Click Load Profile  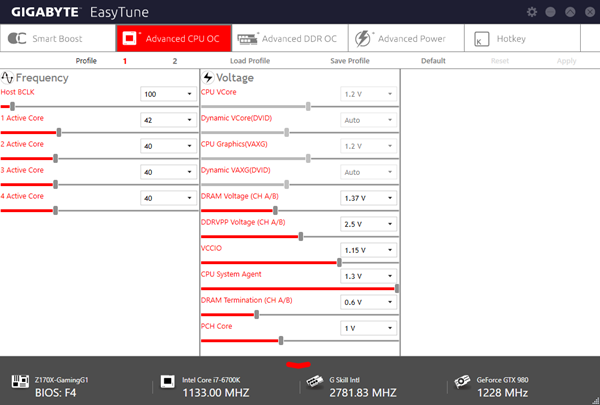pos(250,61)
